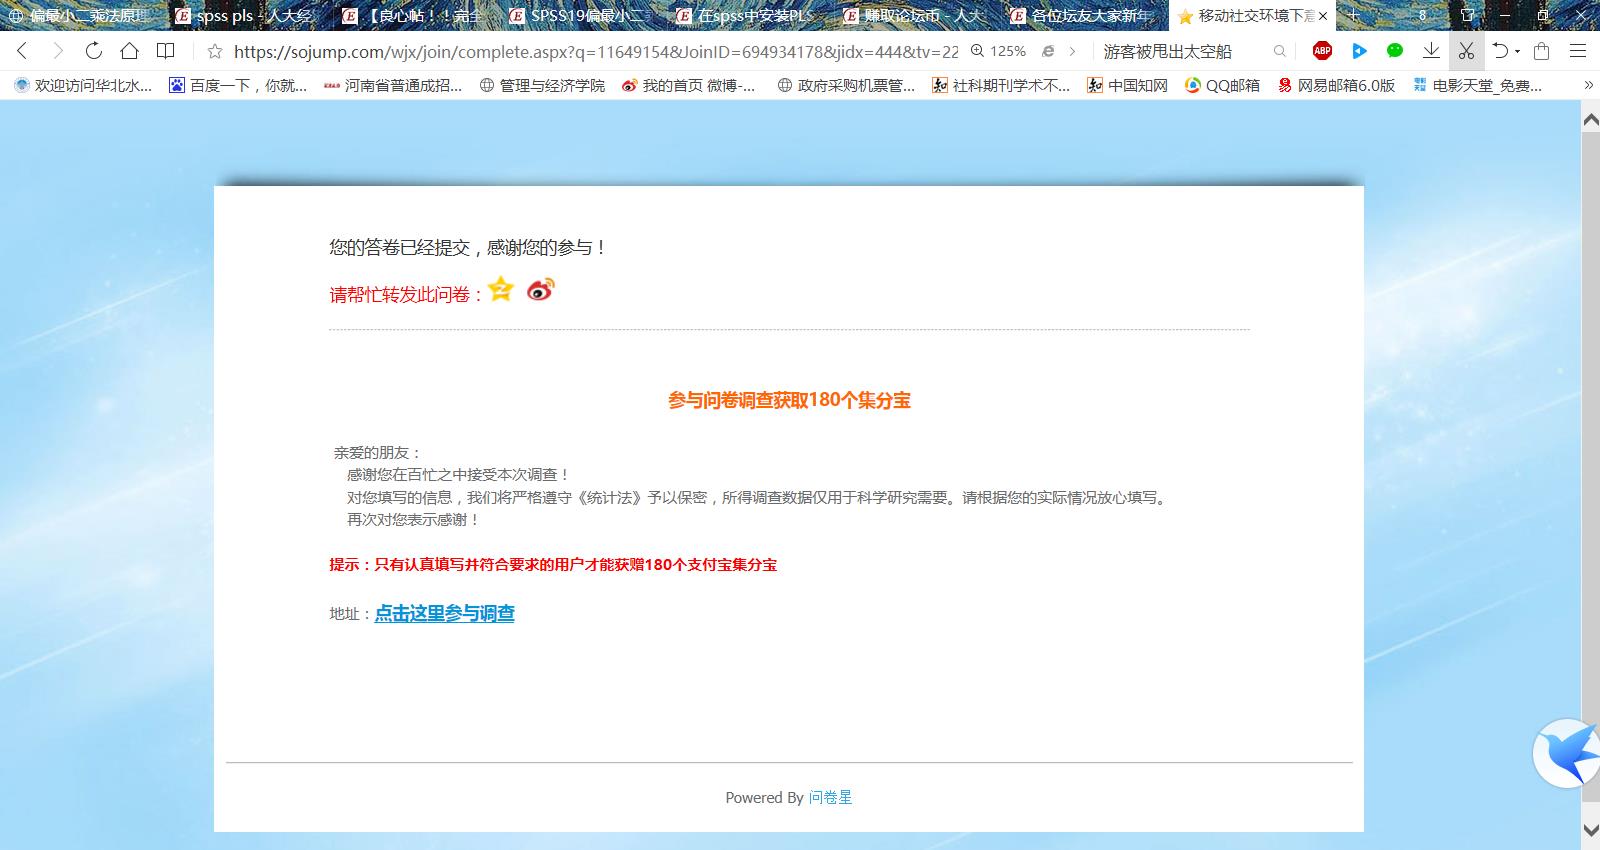Screen dimensions: 1600x850
Task: Show more hidden bookmarks with the chevron
Action: 1588,86
